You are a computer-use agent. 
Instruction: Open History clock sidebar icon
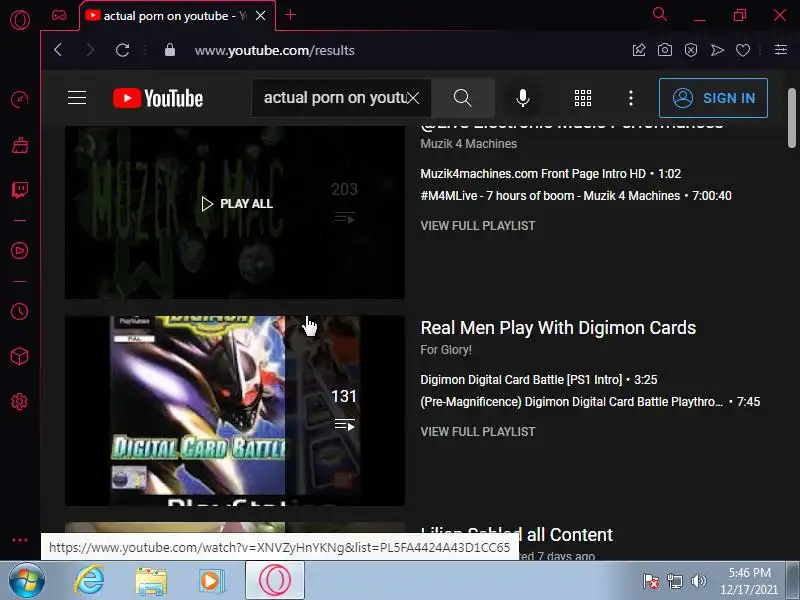tap(20, 311)
